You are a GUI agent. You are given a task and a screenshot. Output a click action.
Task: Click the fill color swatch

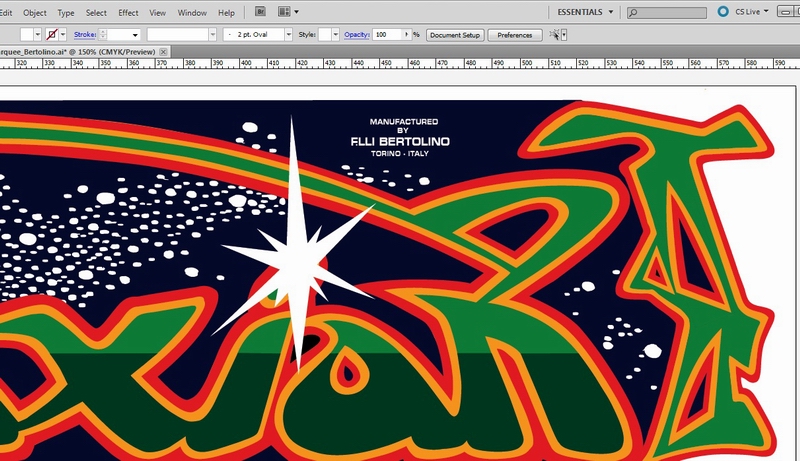[x=27, y=35]
